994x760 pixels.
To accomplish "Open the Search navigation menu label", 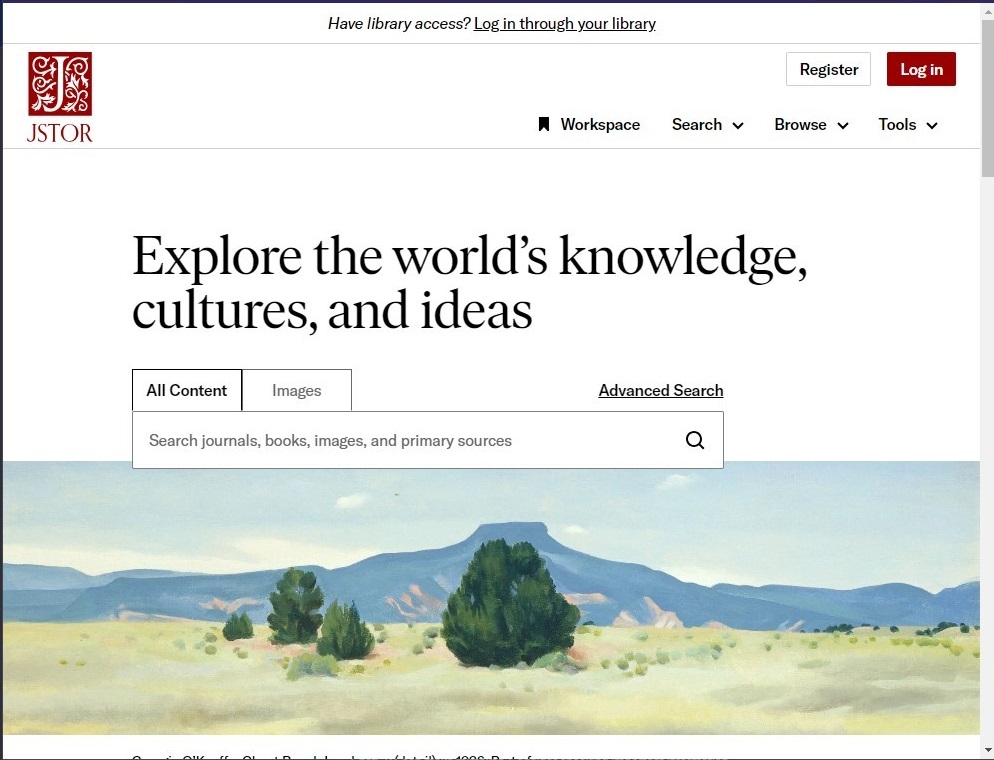I will [697, 124].
